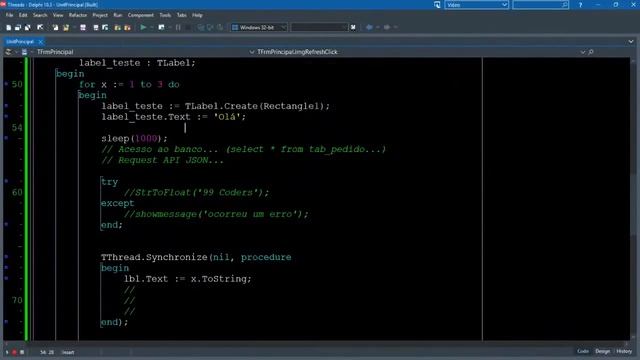
Task: Click the sync icon left of TFrmPrincipal
Action: click(x=8, y=52)
